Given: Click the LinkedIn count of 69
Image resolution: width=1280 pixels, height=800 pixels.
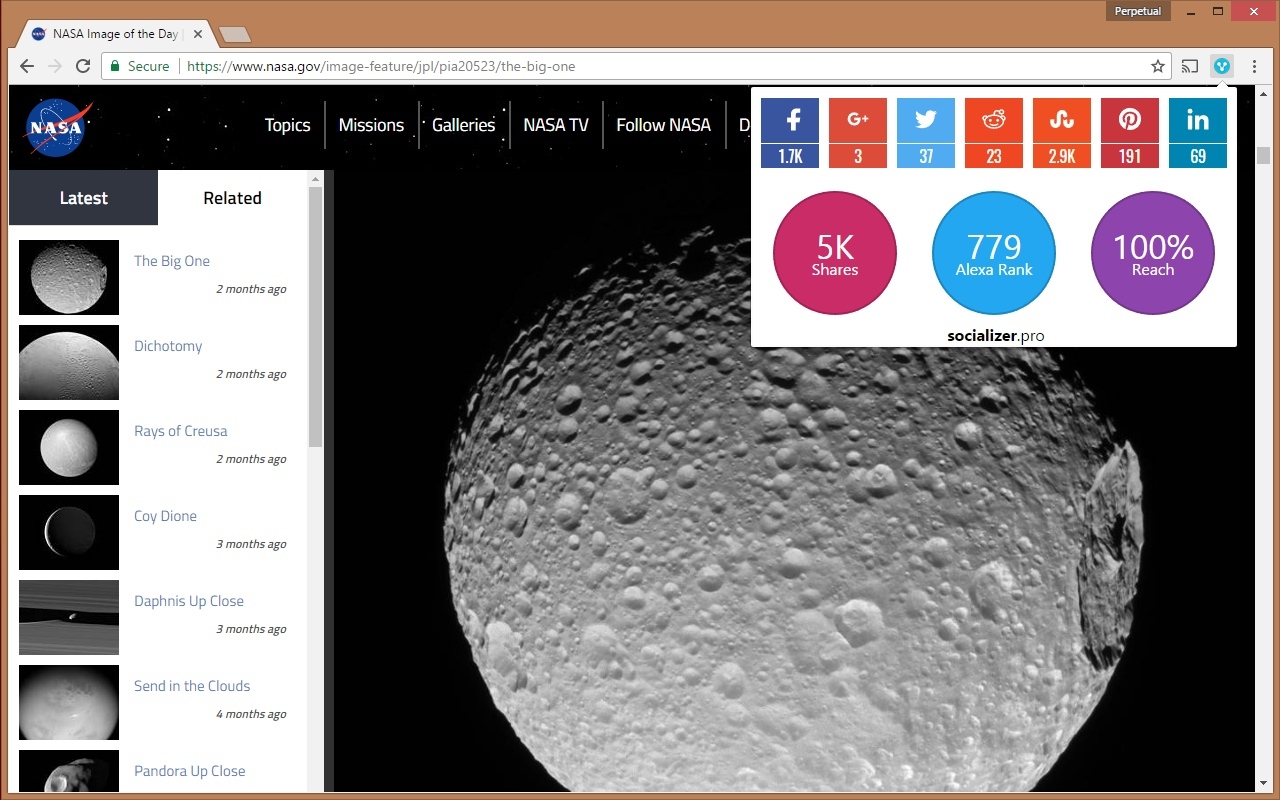Looking at the screenshot, I should [x=1198, y=156].
